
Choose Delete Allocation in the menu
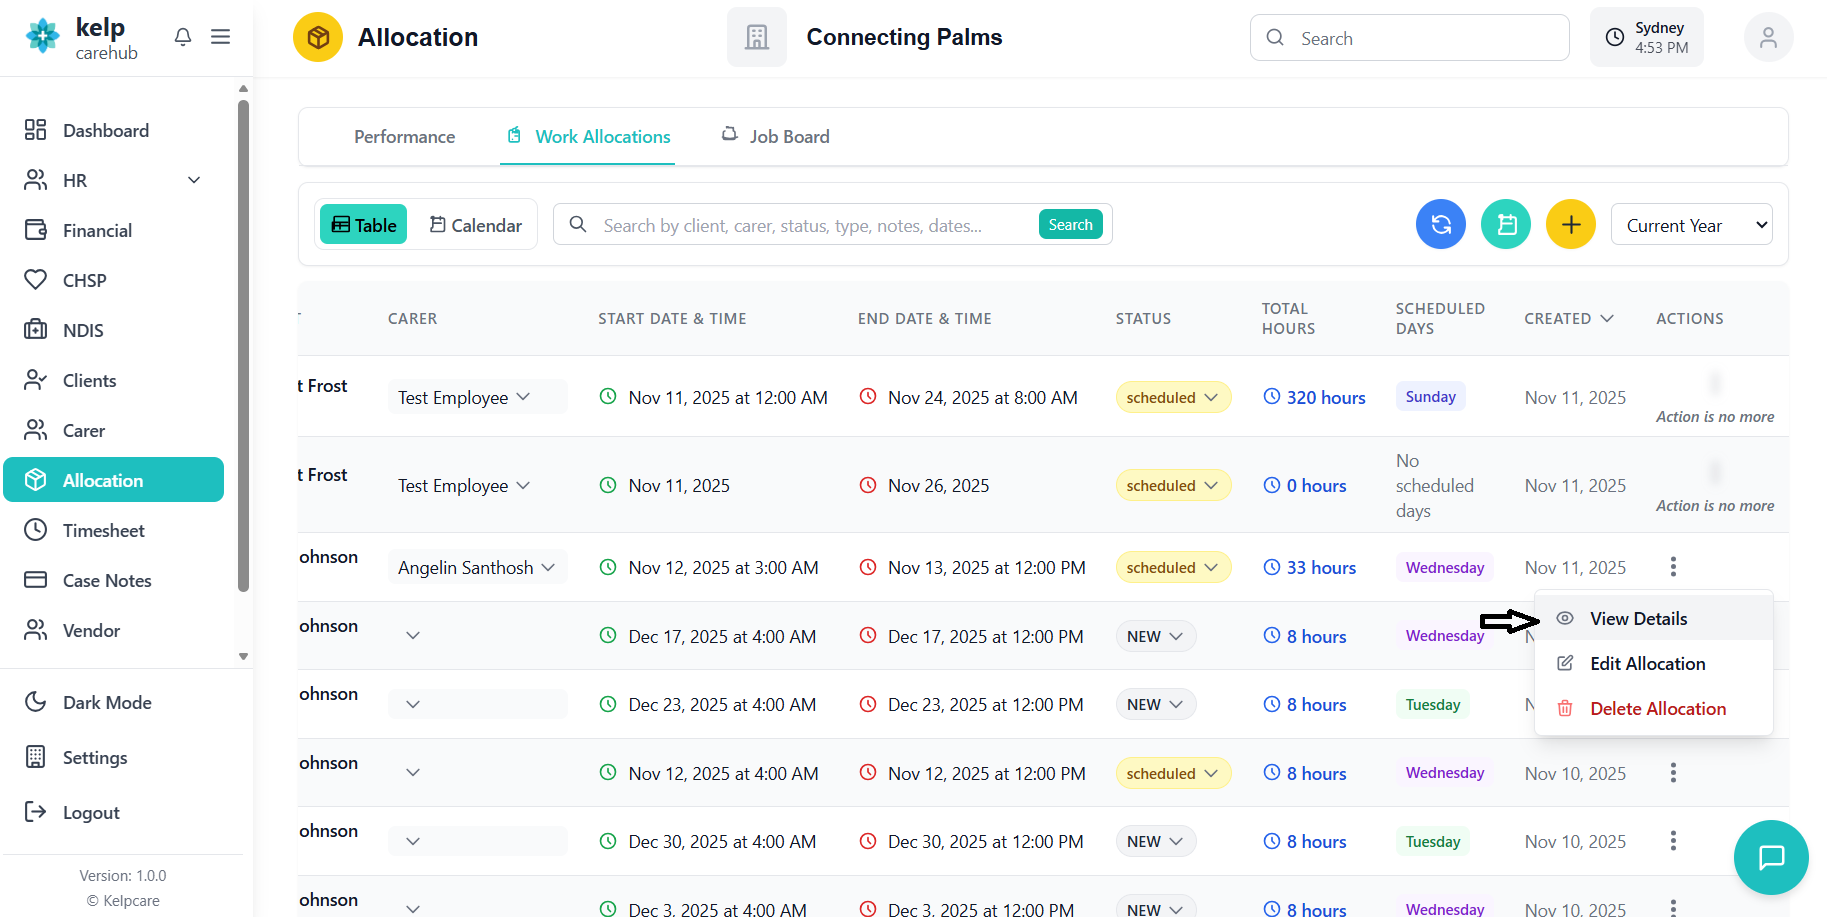click(x=1657, y=709)
